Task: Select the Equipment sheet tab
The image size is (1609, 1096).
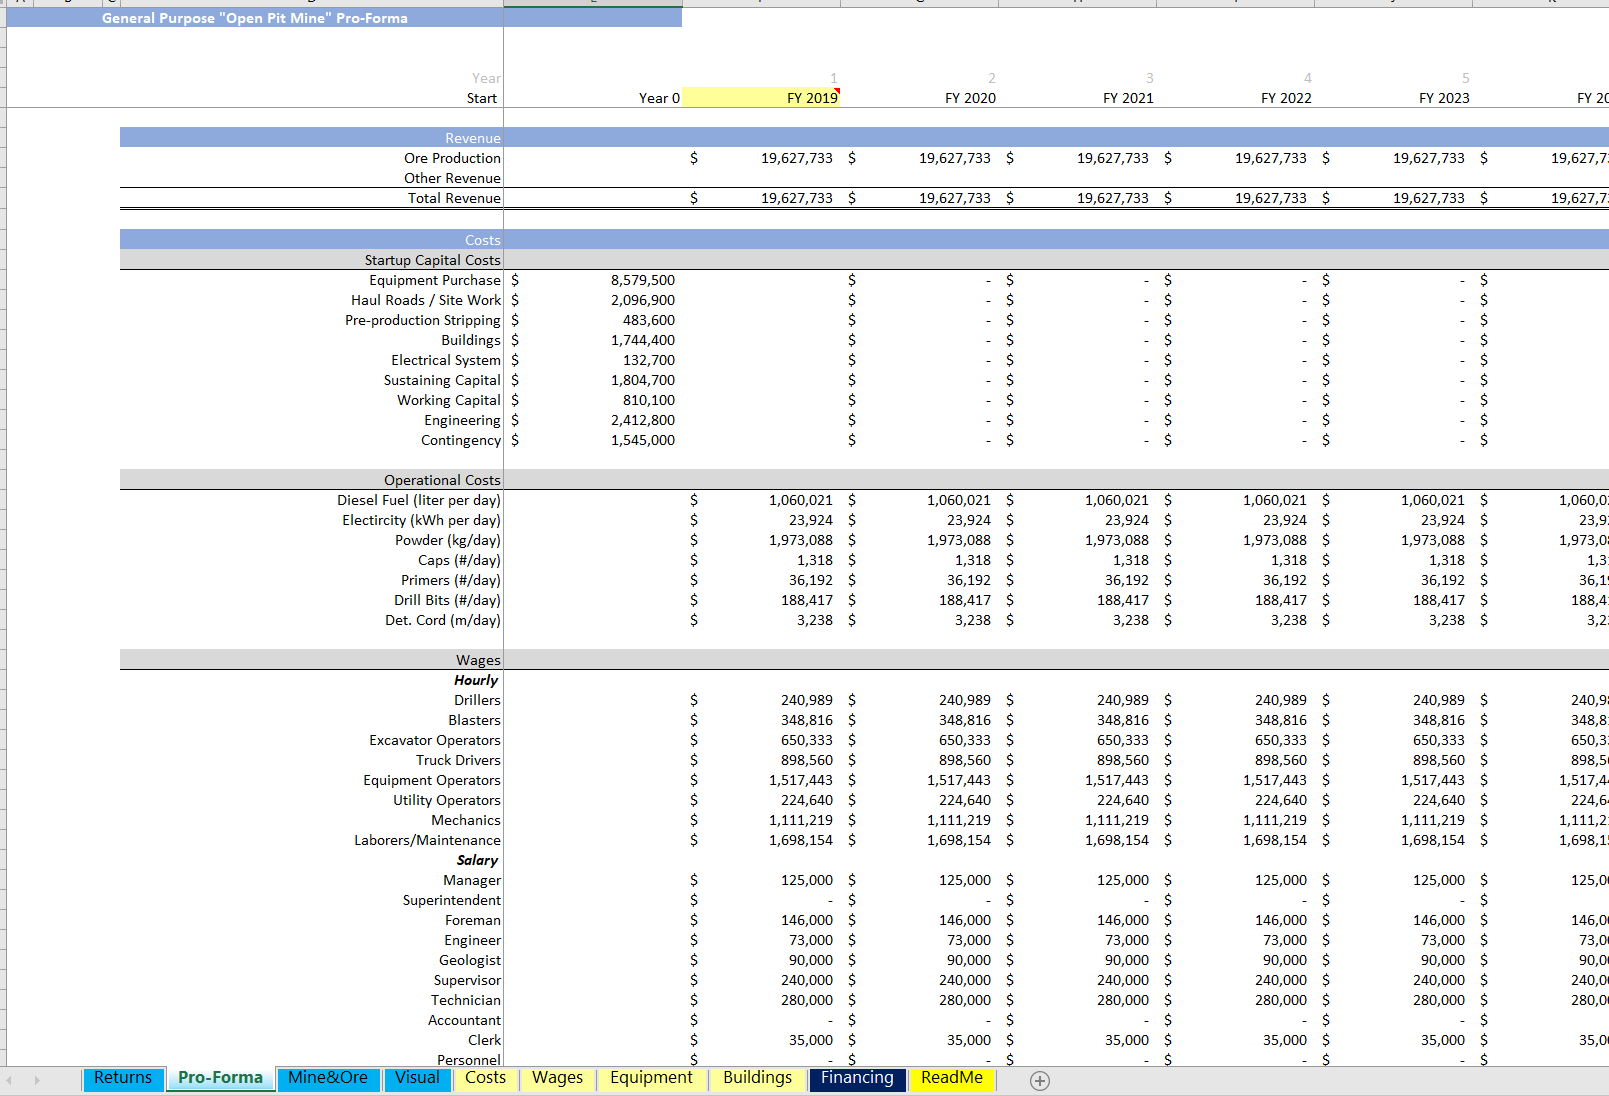Action: pos(651,1080)
